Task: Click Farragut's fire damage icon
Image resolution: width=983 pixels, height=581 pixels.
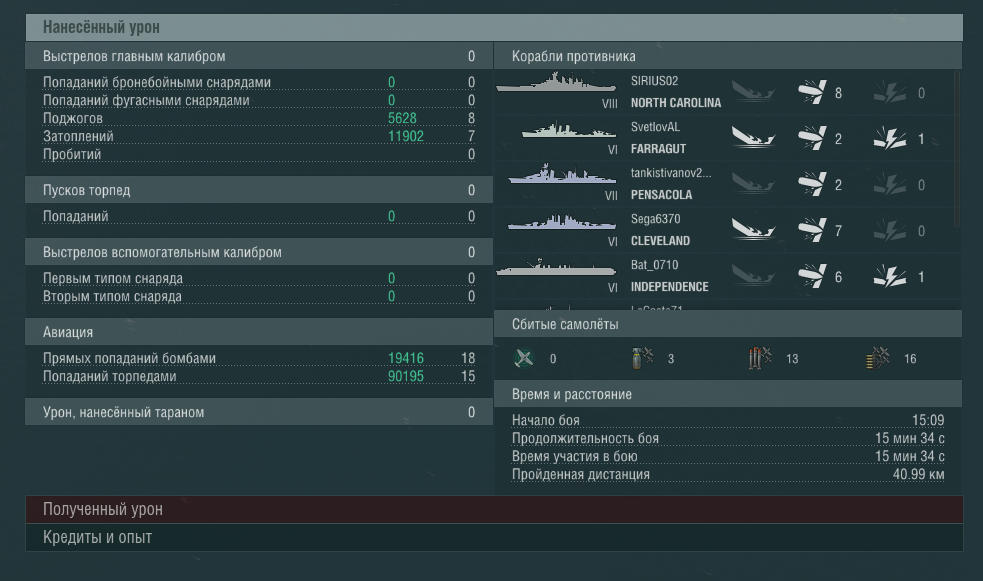Action: (x=890, y=138)
